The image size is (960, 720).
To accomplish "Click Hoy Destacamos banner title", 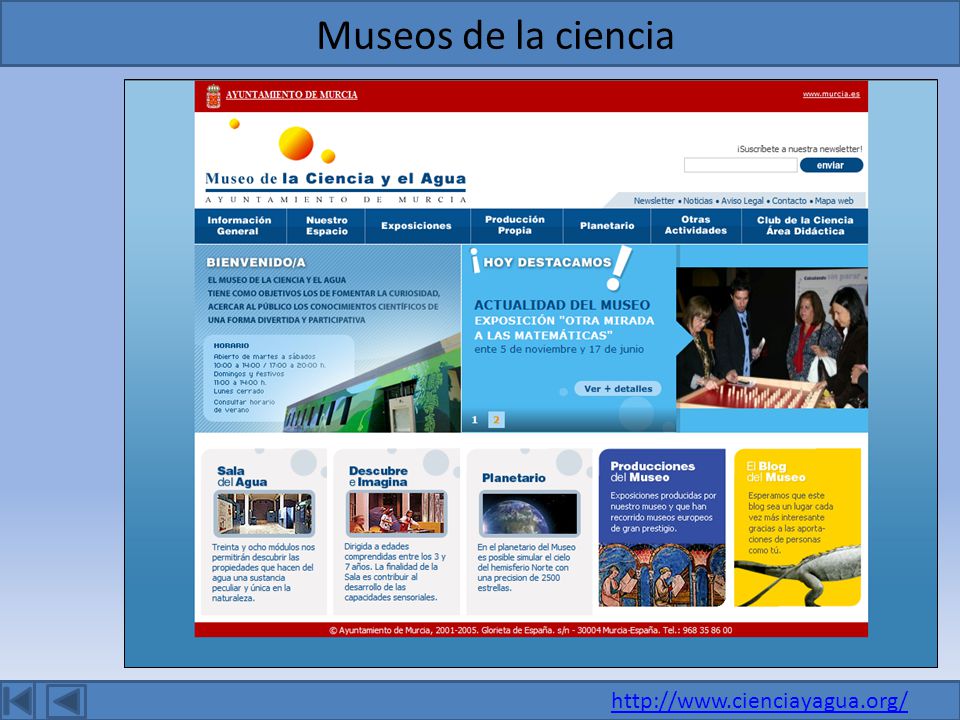I will 547,263.
